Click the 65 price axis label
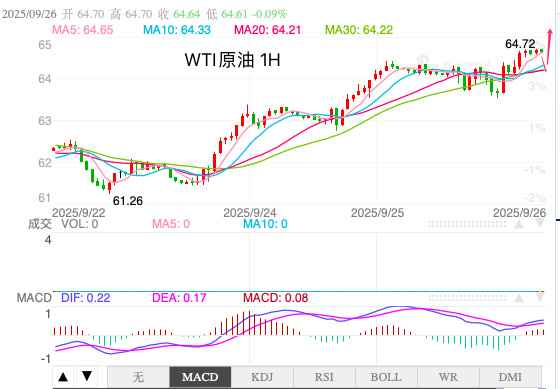Screen dimensions: 560x389 (x=45, y=45)
